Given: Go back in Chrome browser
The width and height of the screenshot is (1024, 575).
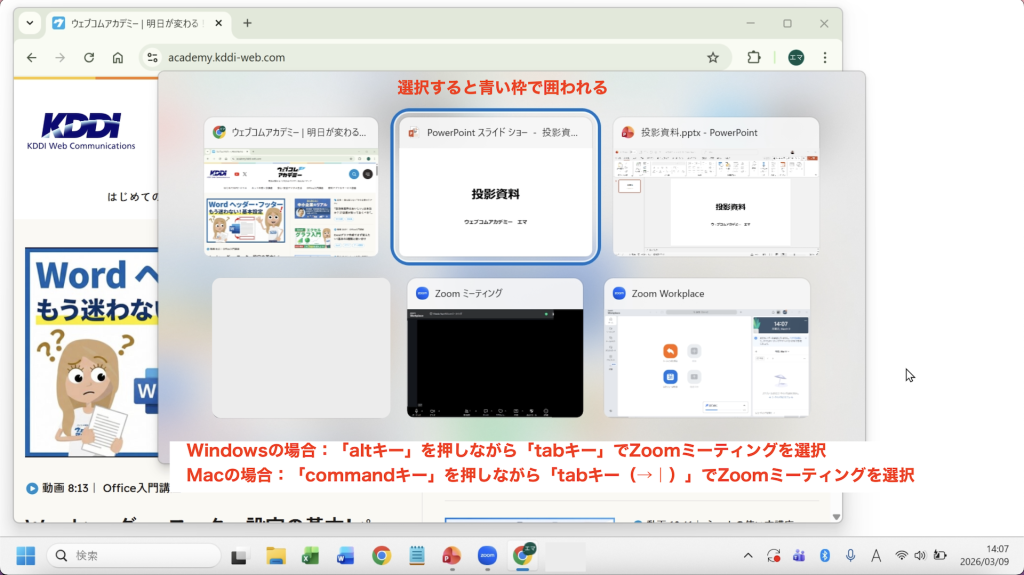Looking at the screenshot, I should [x=31, y=58].
